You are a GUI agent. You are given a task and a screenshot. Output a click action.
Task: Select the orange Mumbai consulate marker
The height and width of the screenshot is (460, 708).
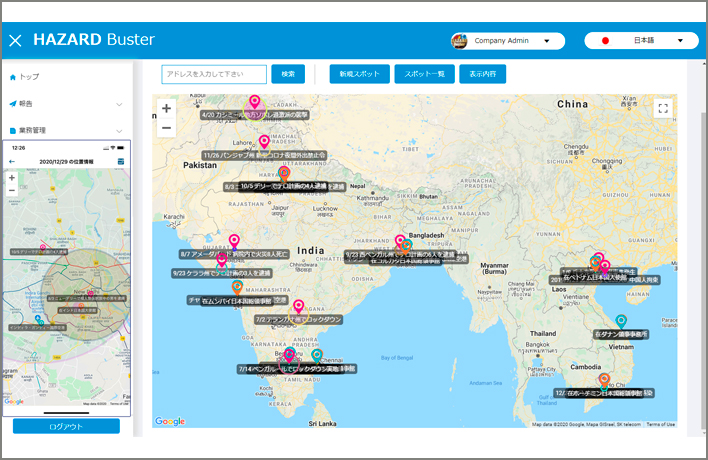[237, 287]
